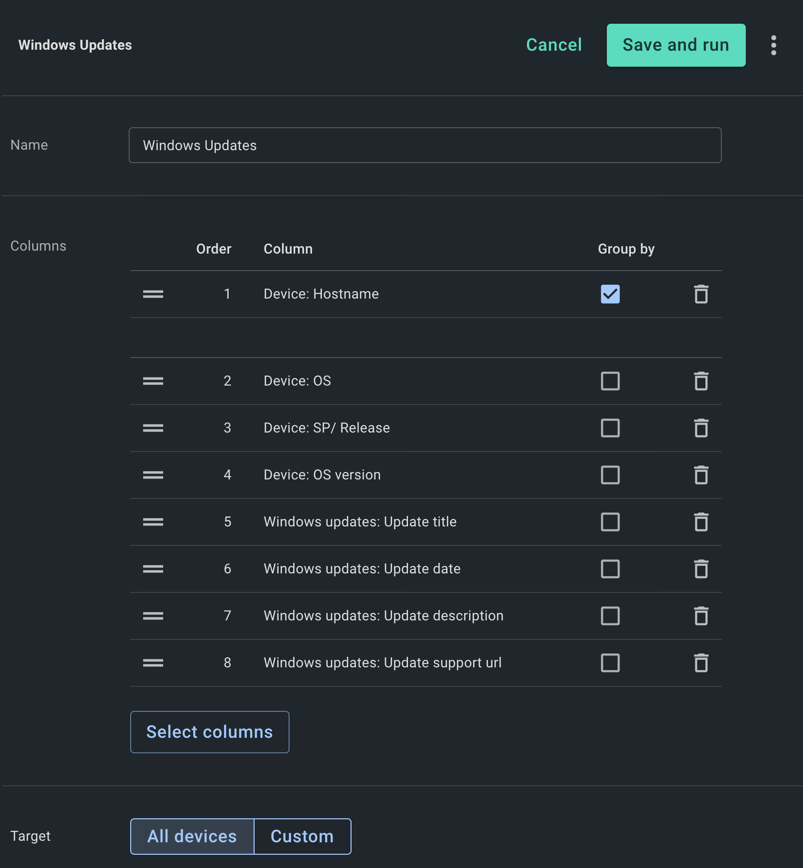Screen dimensions: 803x868
Task: Trash the Update description column
Action: point(701,616)
